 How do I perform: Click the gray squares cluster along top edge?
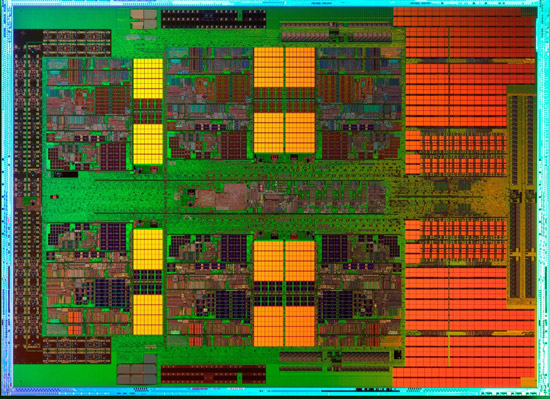144,19
